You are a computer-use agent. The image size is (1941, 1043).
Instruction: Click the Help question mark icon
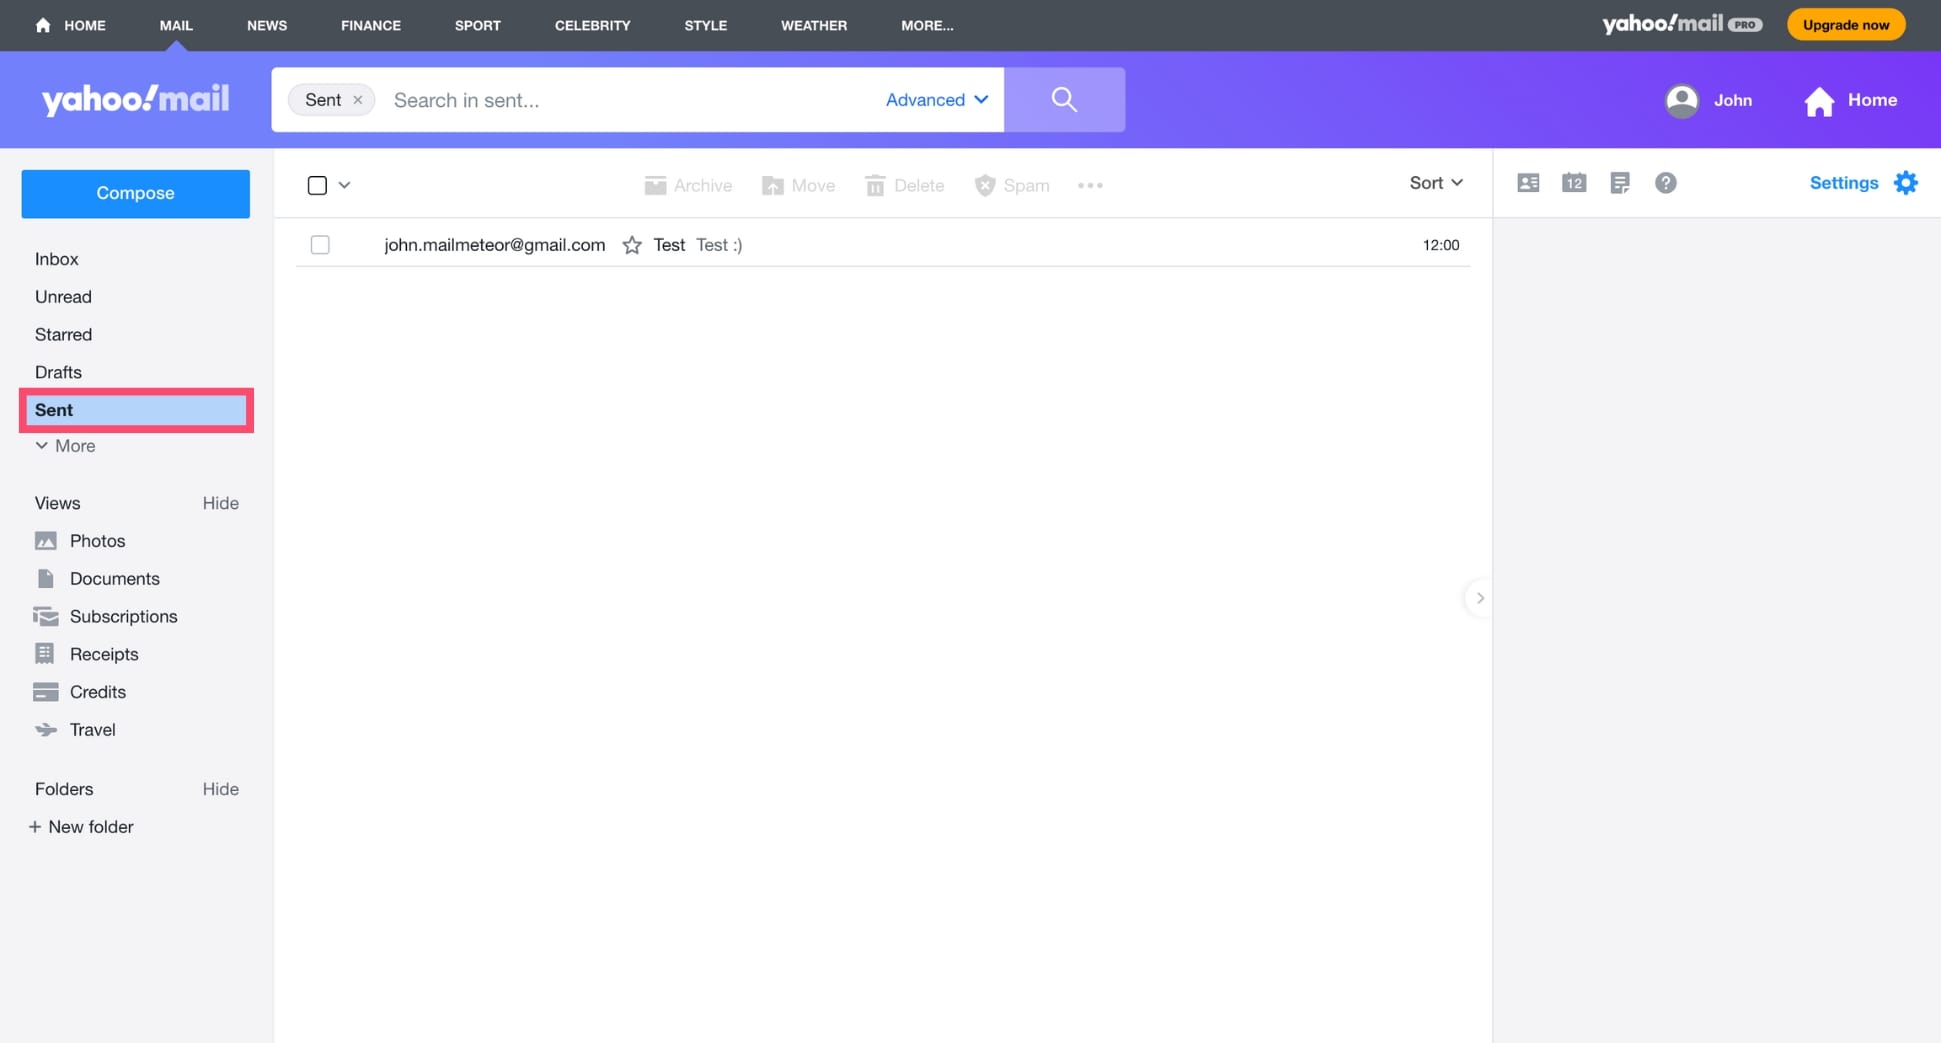click(x=1666, y=183)
